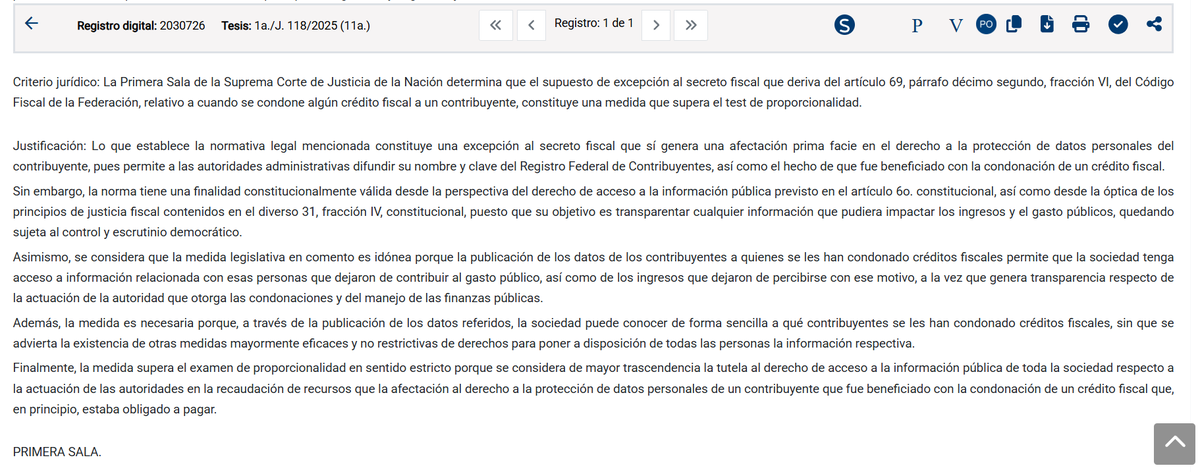
Task: Click the paragraph starting 'Además'
Action: point(594,332)
